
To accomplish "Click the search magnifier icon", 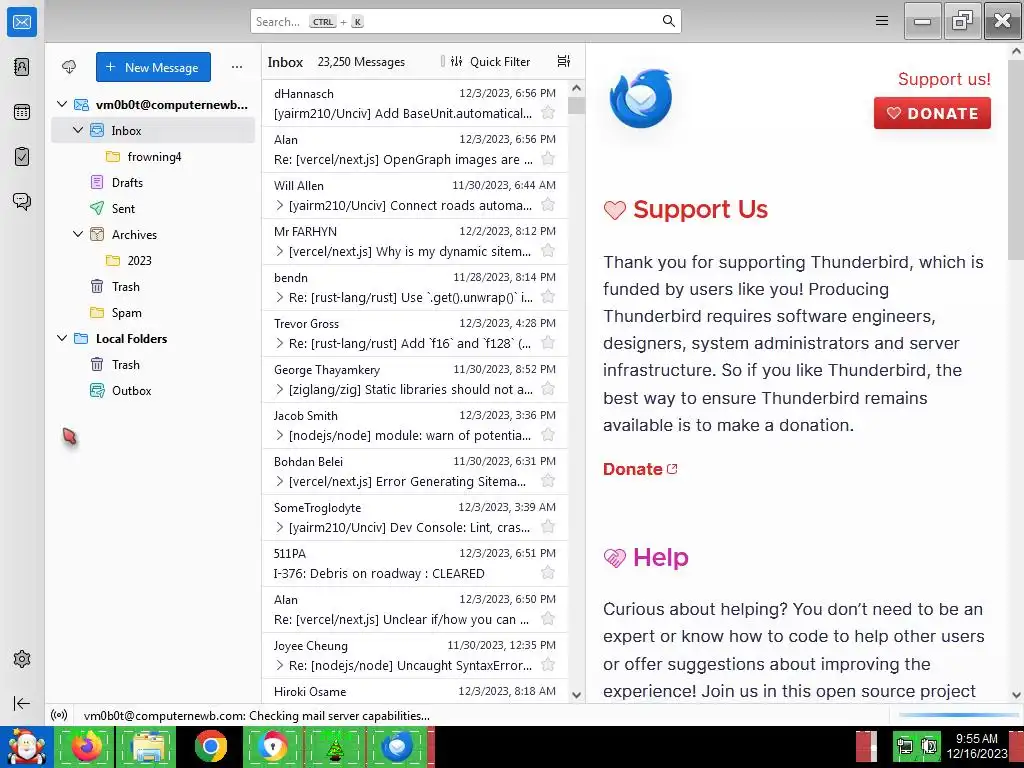I will tap(668, 21).
